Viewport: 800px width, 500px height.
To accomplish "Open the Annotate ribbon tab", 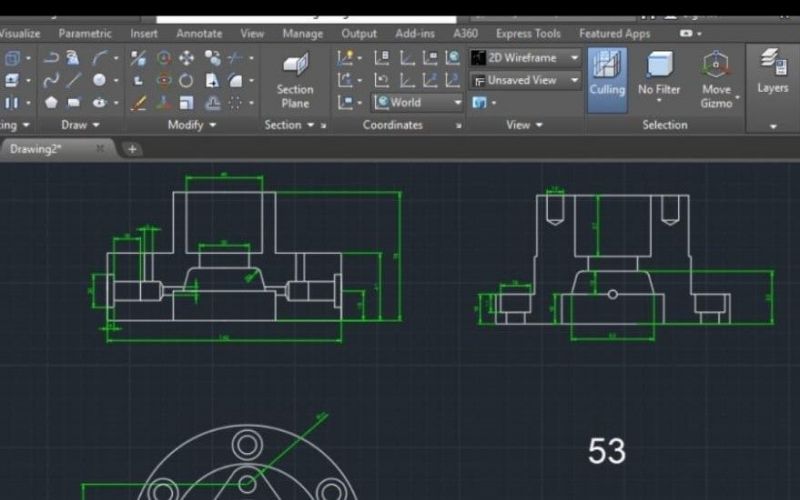I will 198,33.
